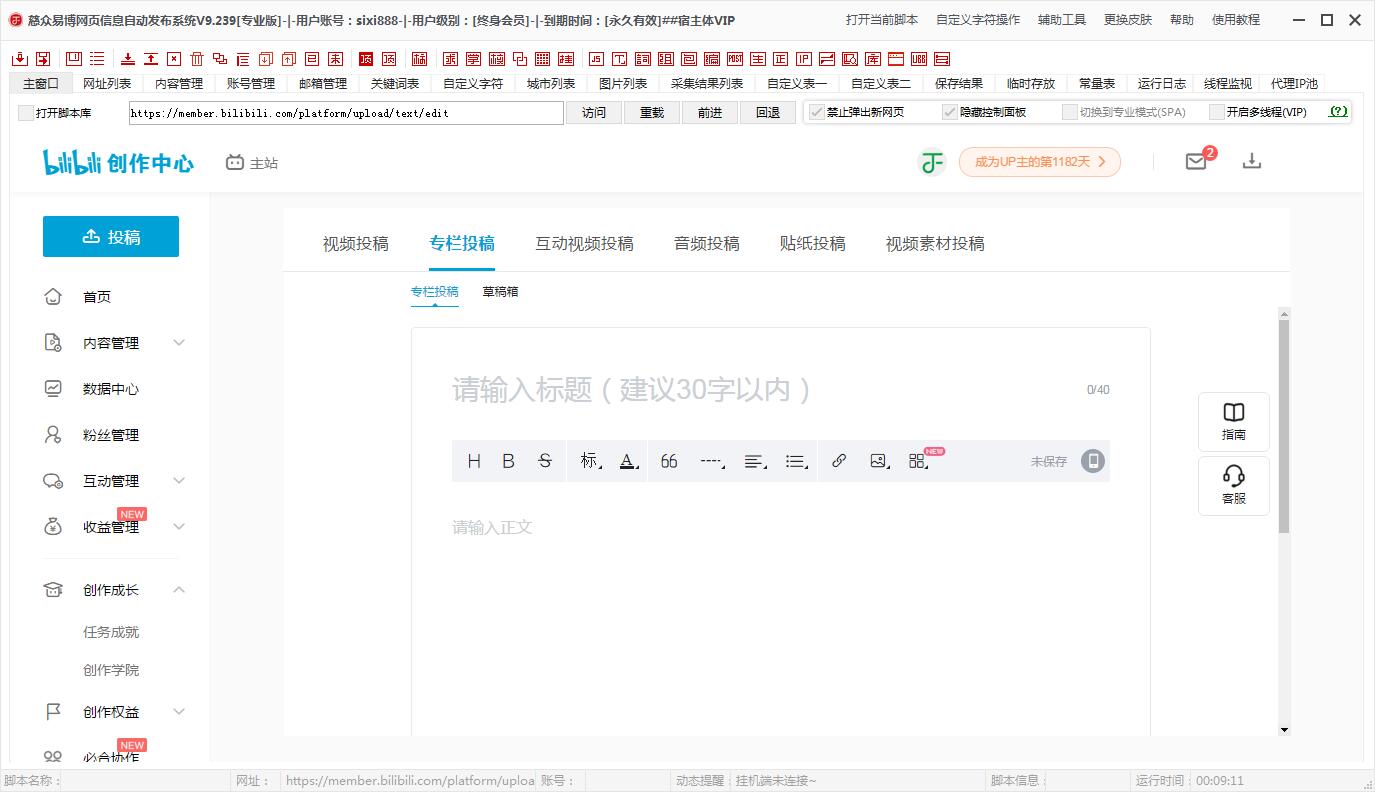Toggle 切换到专业模式(SPA) checkbox

pyautogui.click(x=1070, y=112)
